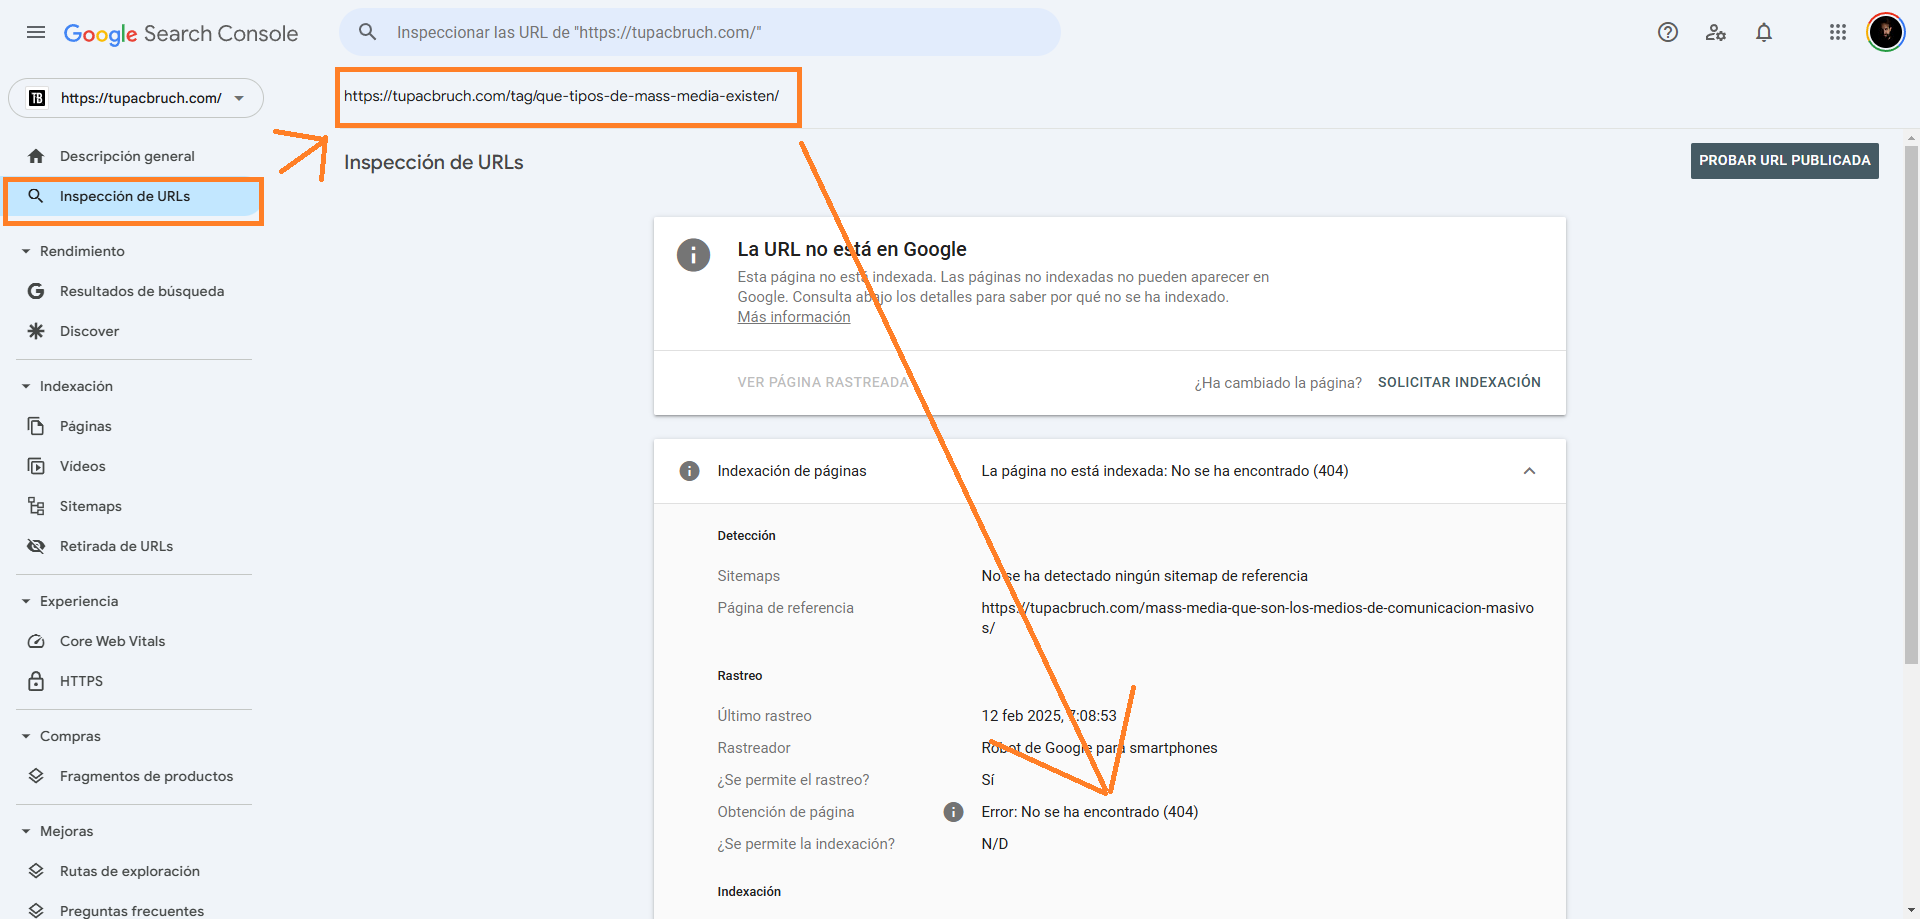Select the Retirada de URLs icon
Viewport: 1920px width, 919px height.
(36, 546)
